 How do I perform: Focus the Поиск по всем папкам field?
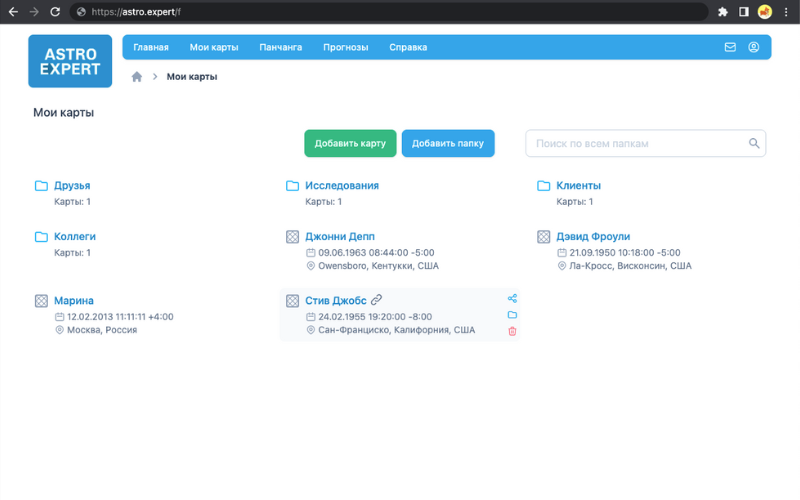[x=638, y=144]
